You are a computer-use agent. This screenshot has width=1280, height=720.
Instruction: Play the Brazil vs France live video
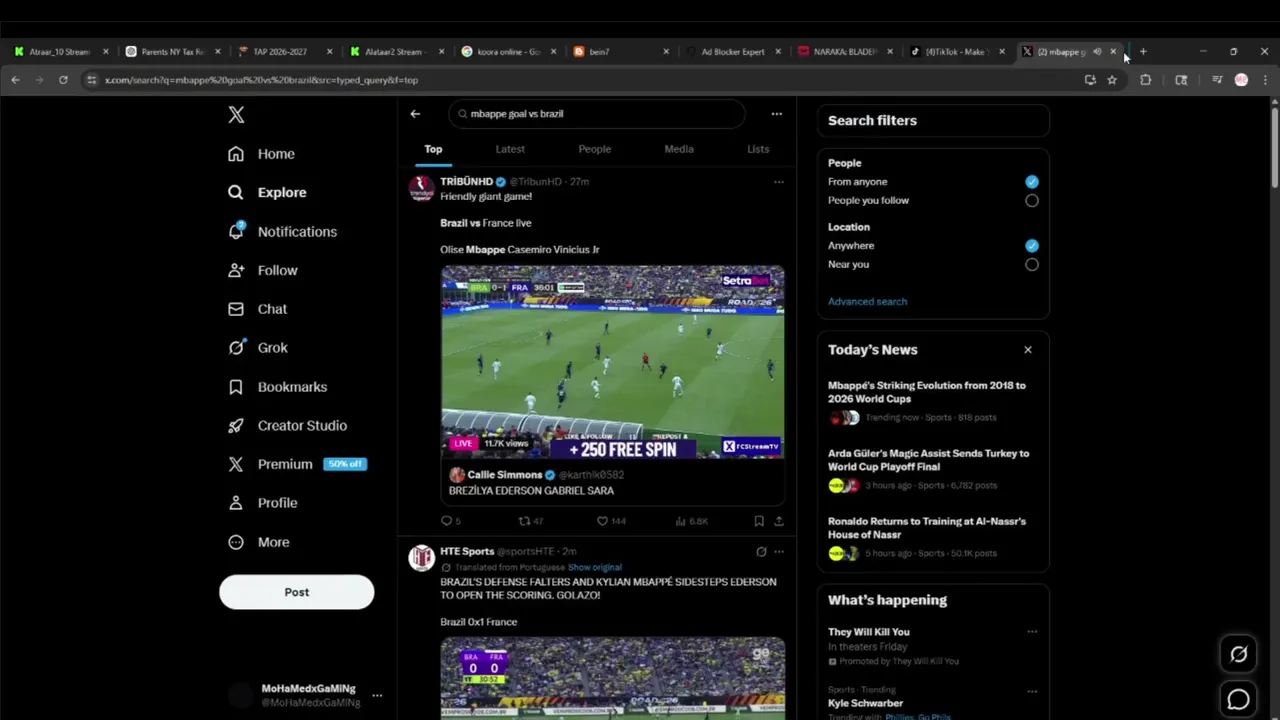(x=613, y=362)
